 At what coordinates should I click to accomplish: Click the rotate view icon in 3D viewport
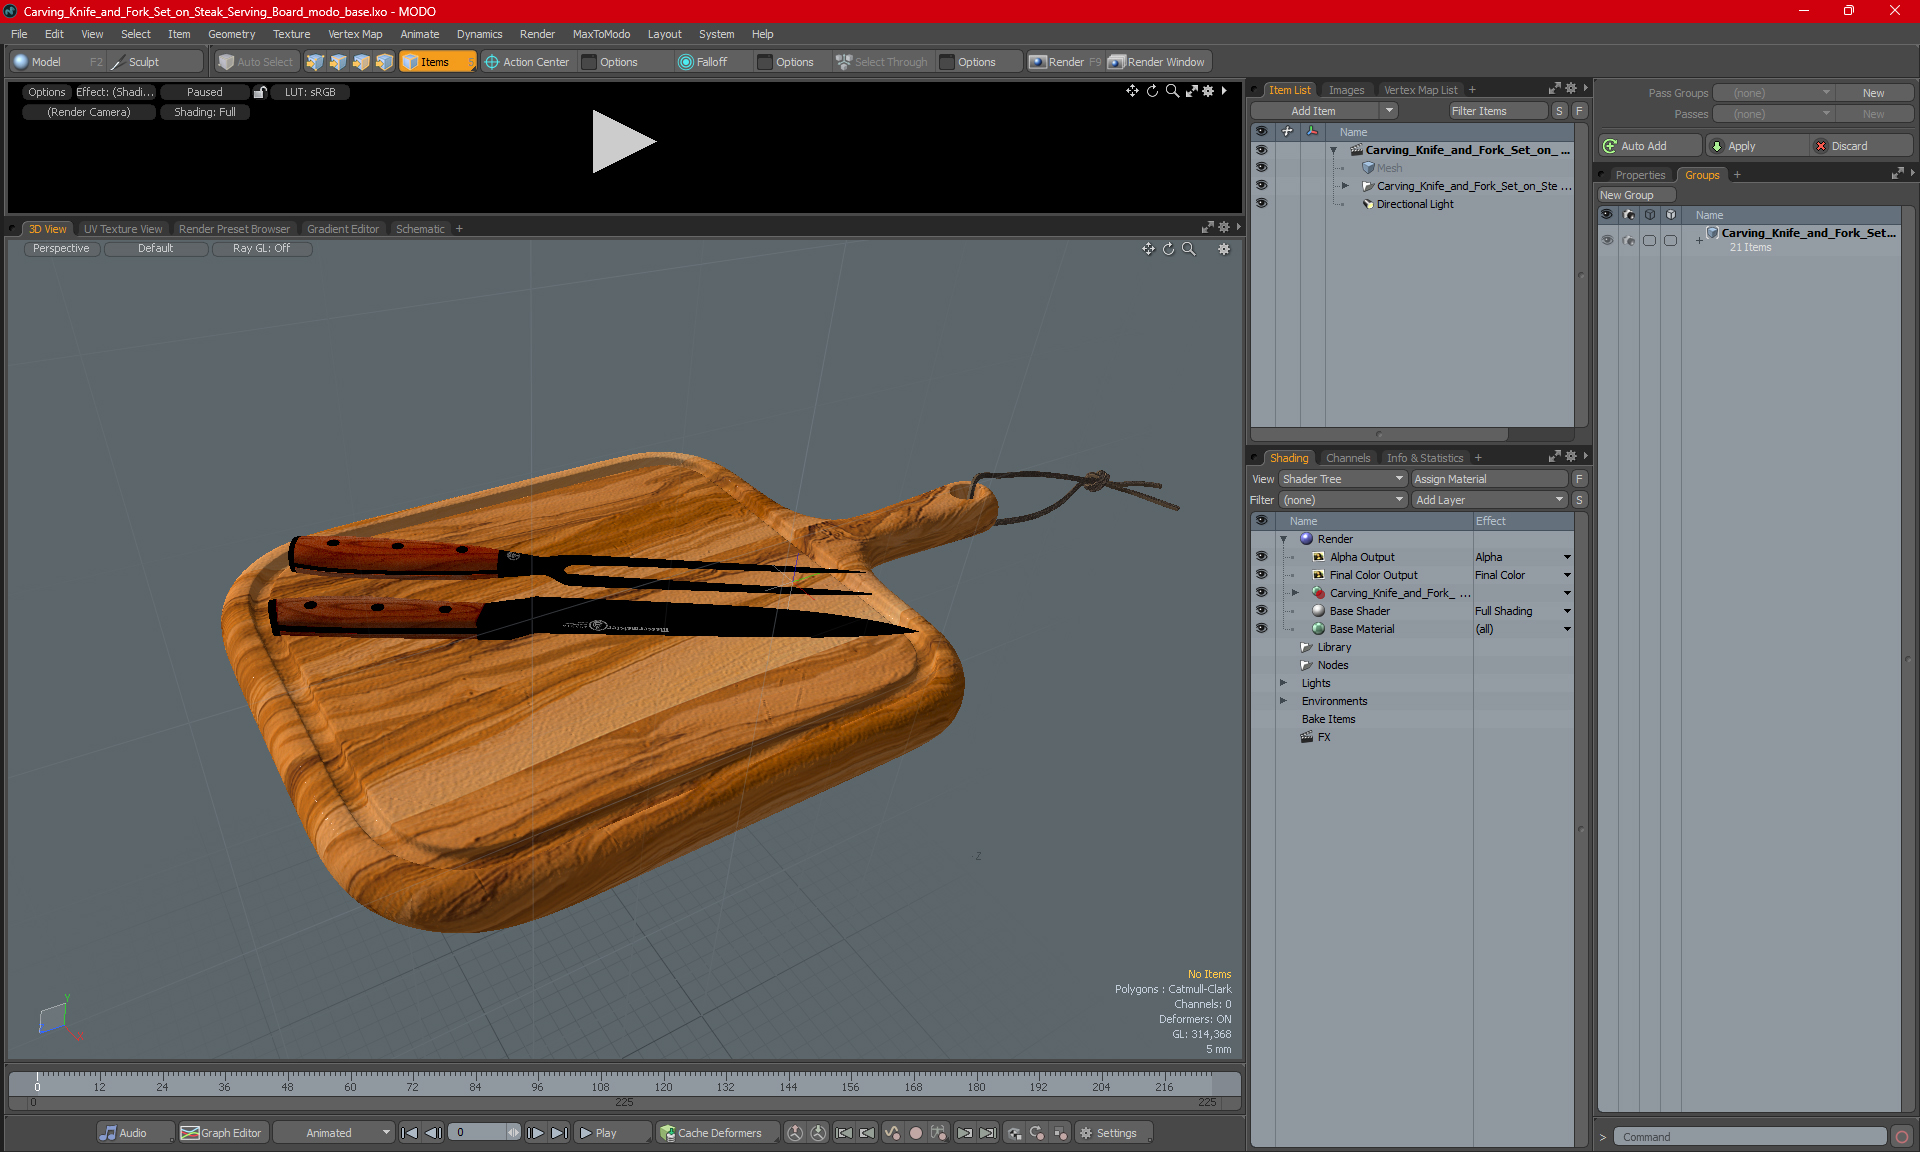coord(1168,249)
